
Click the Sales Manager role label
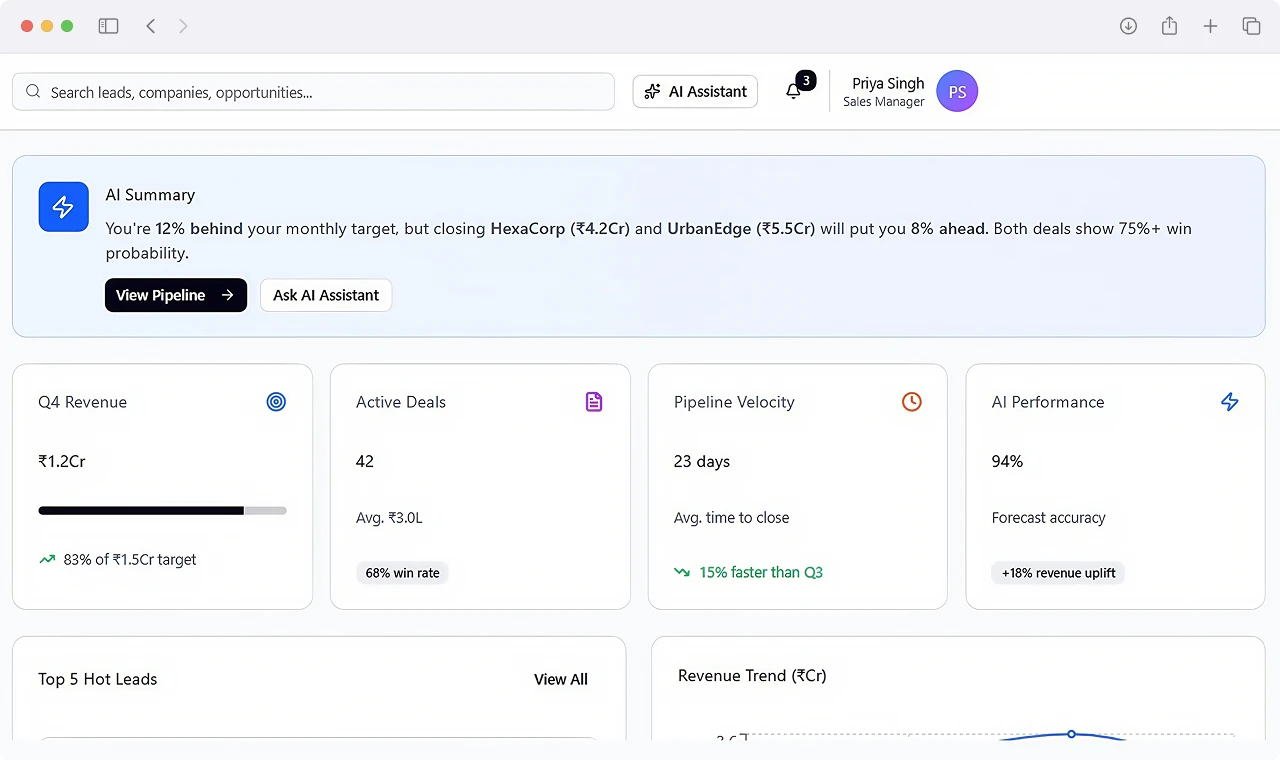884,102
